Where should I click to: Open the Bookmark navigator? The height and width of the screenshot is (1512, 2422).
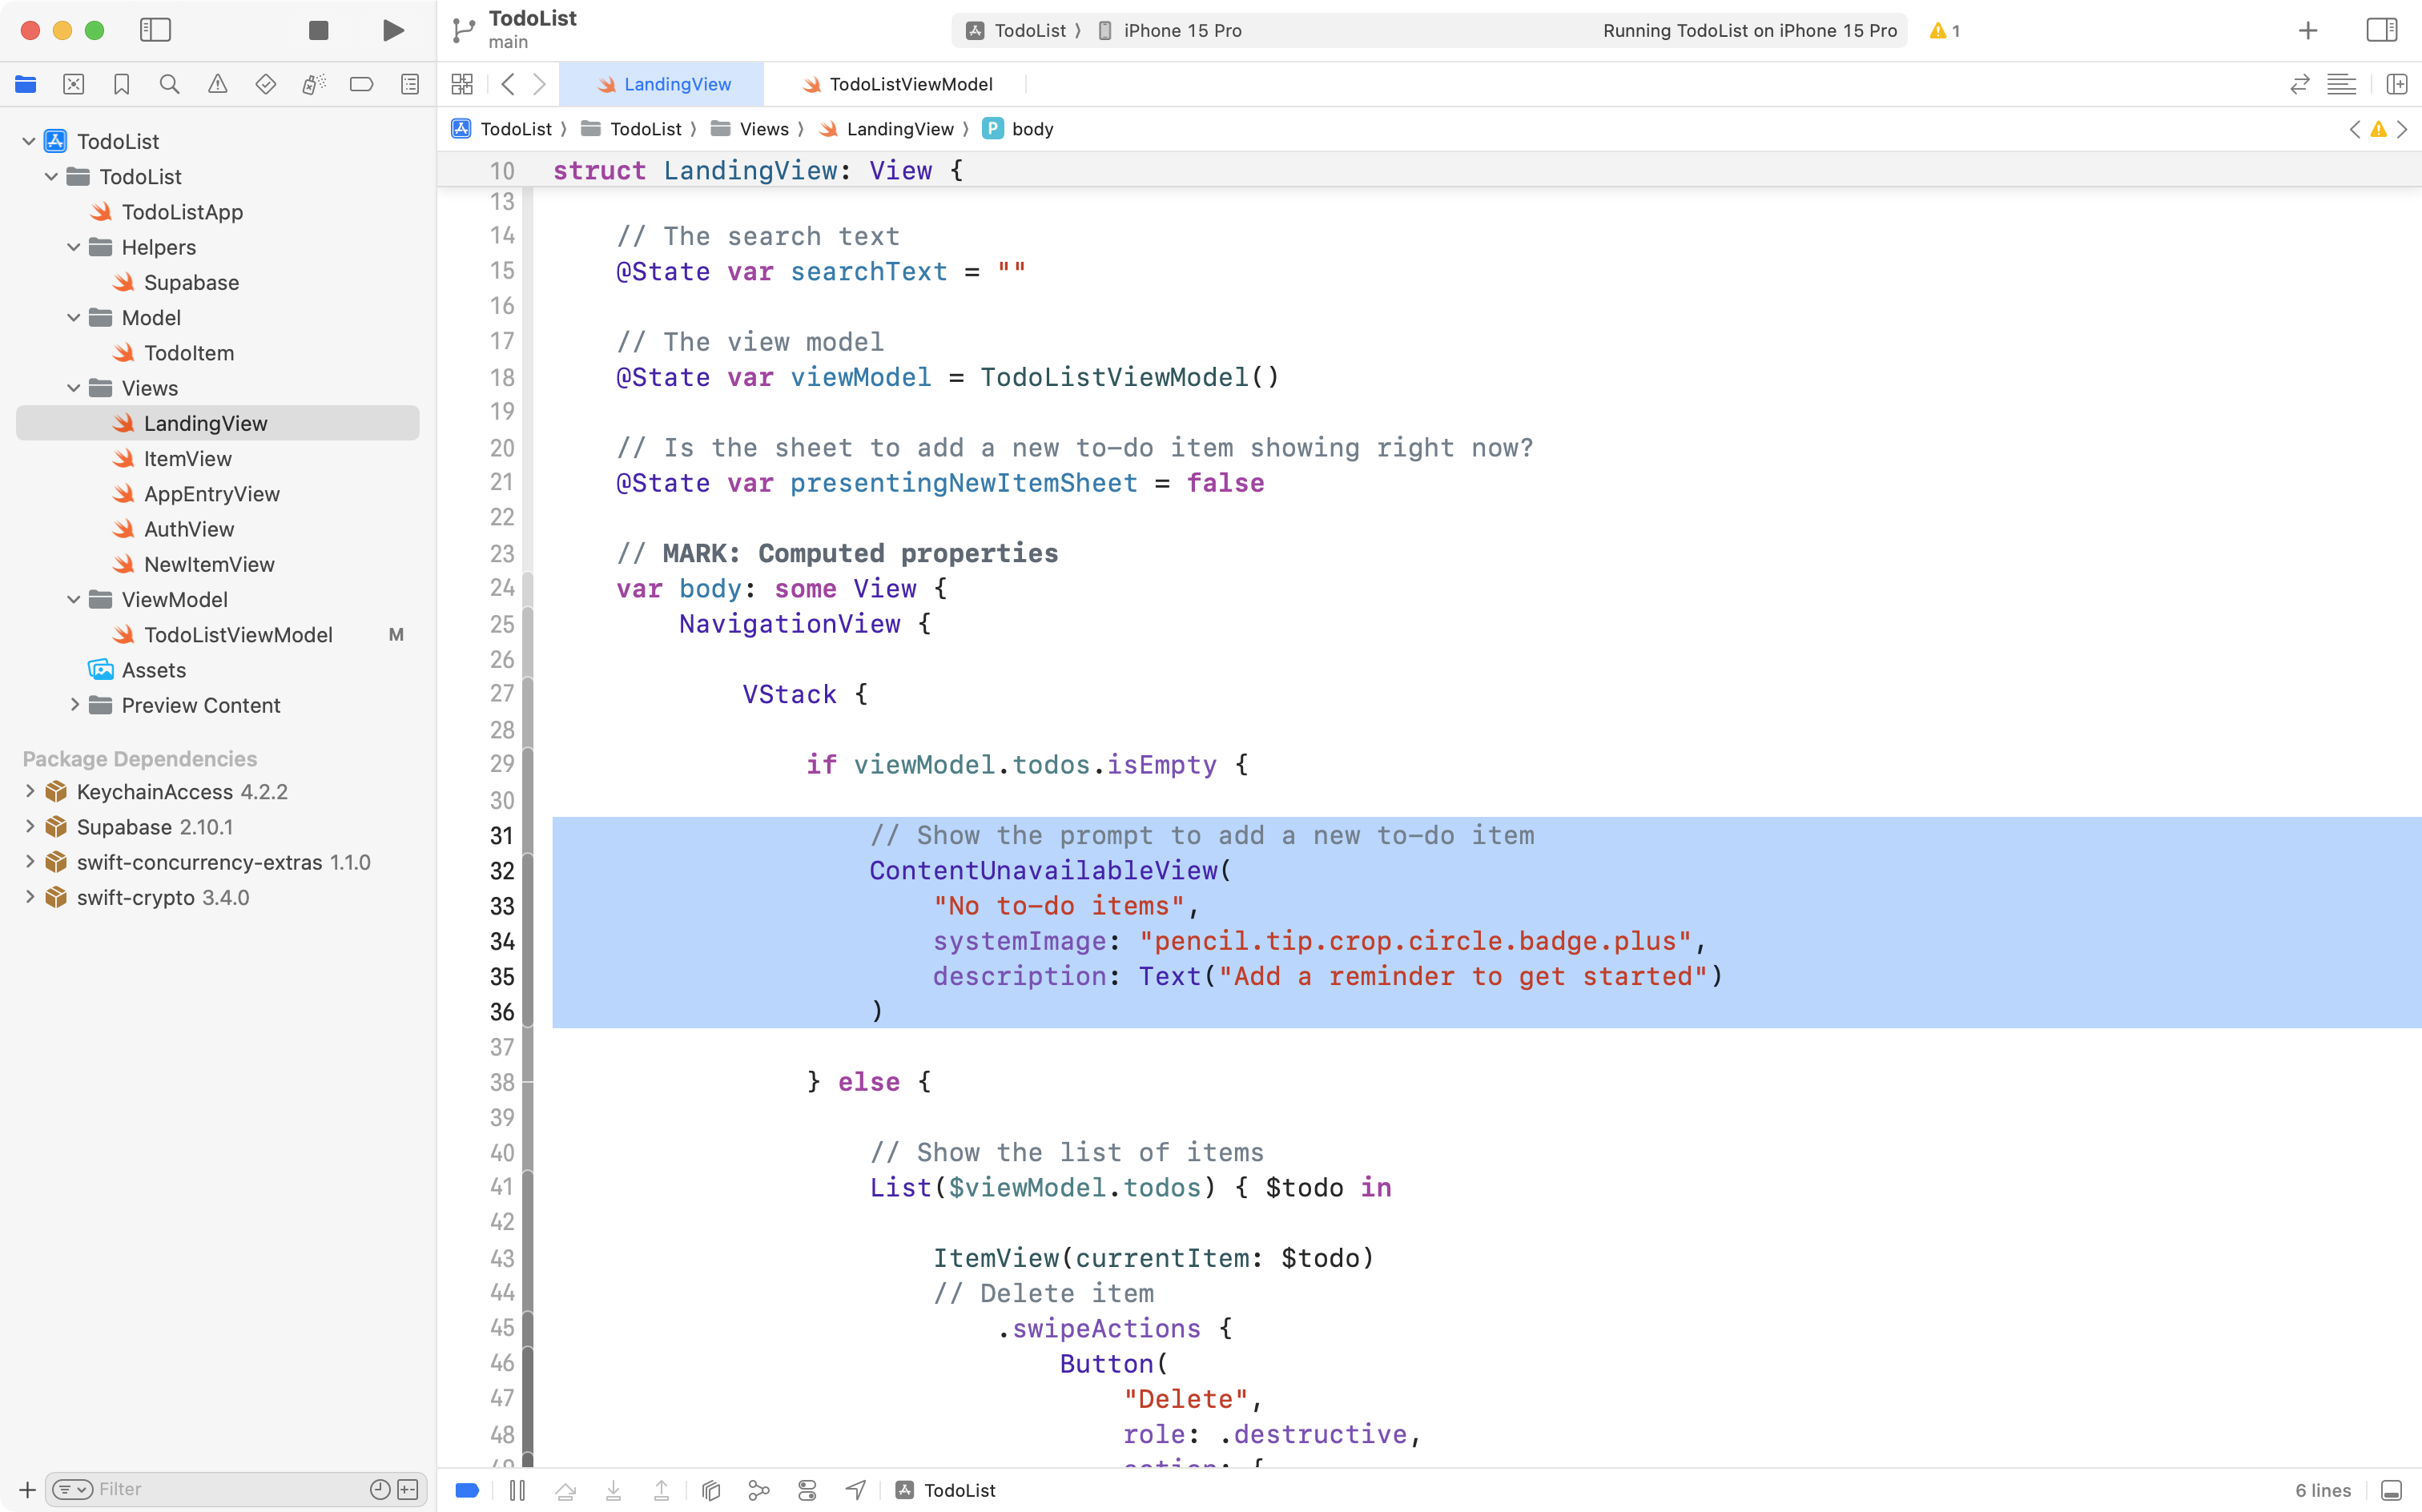[121, 84]
